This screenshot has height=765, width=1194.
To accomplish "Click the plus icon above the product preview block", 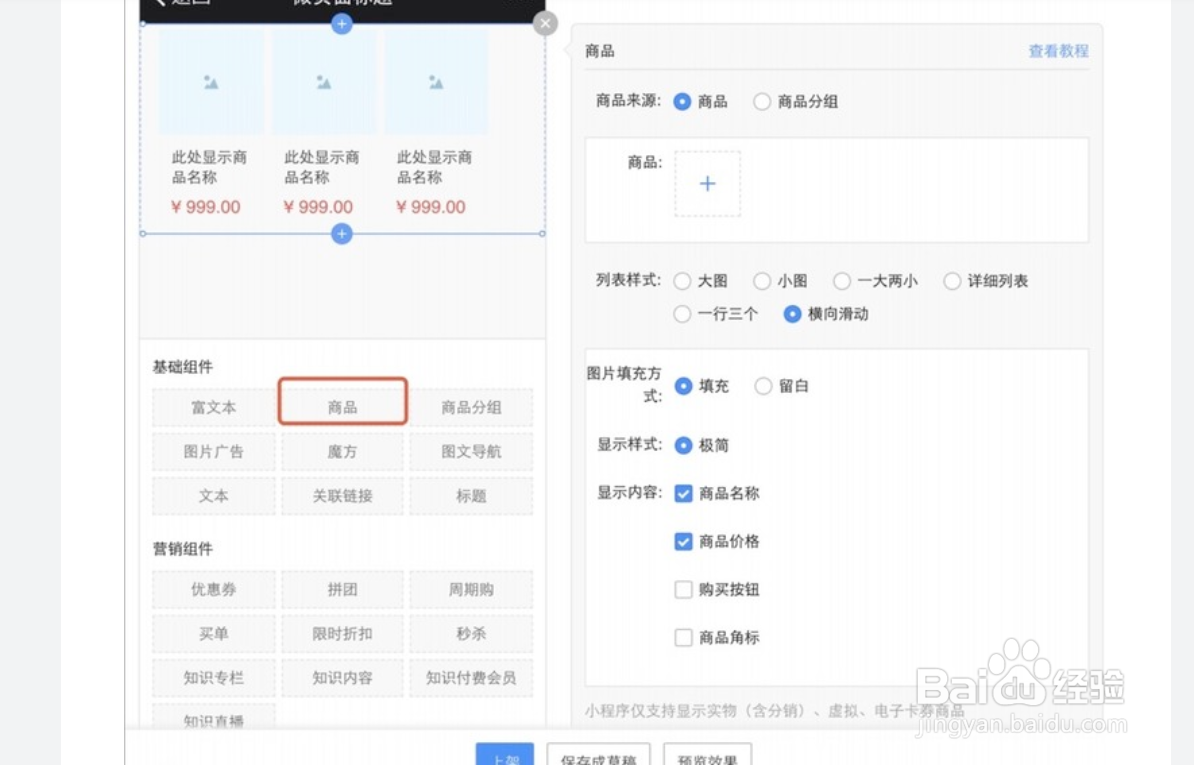I will 342,24.
